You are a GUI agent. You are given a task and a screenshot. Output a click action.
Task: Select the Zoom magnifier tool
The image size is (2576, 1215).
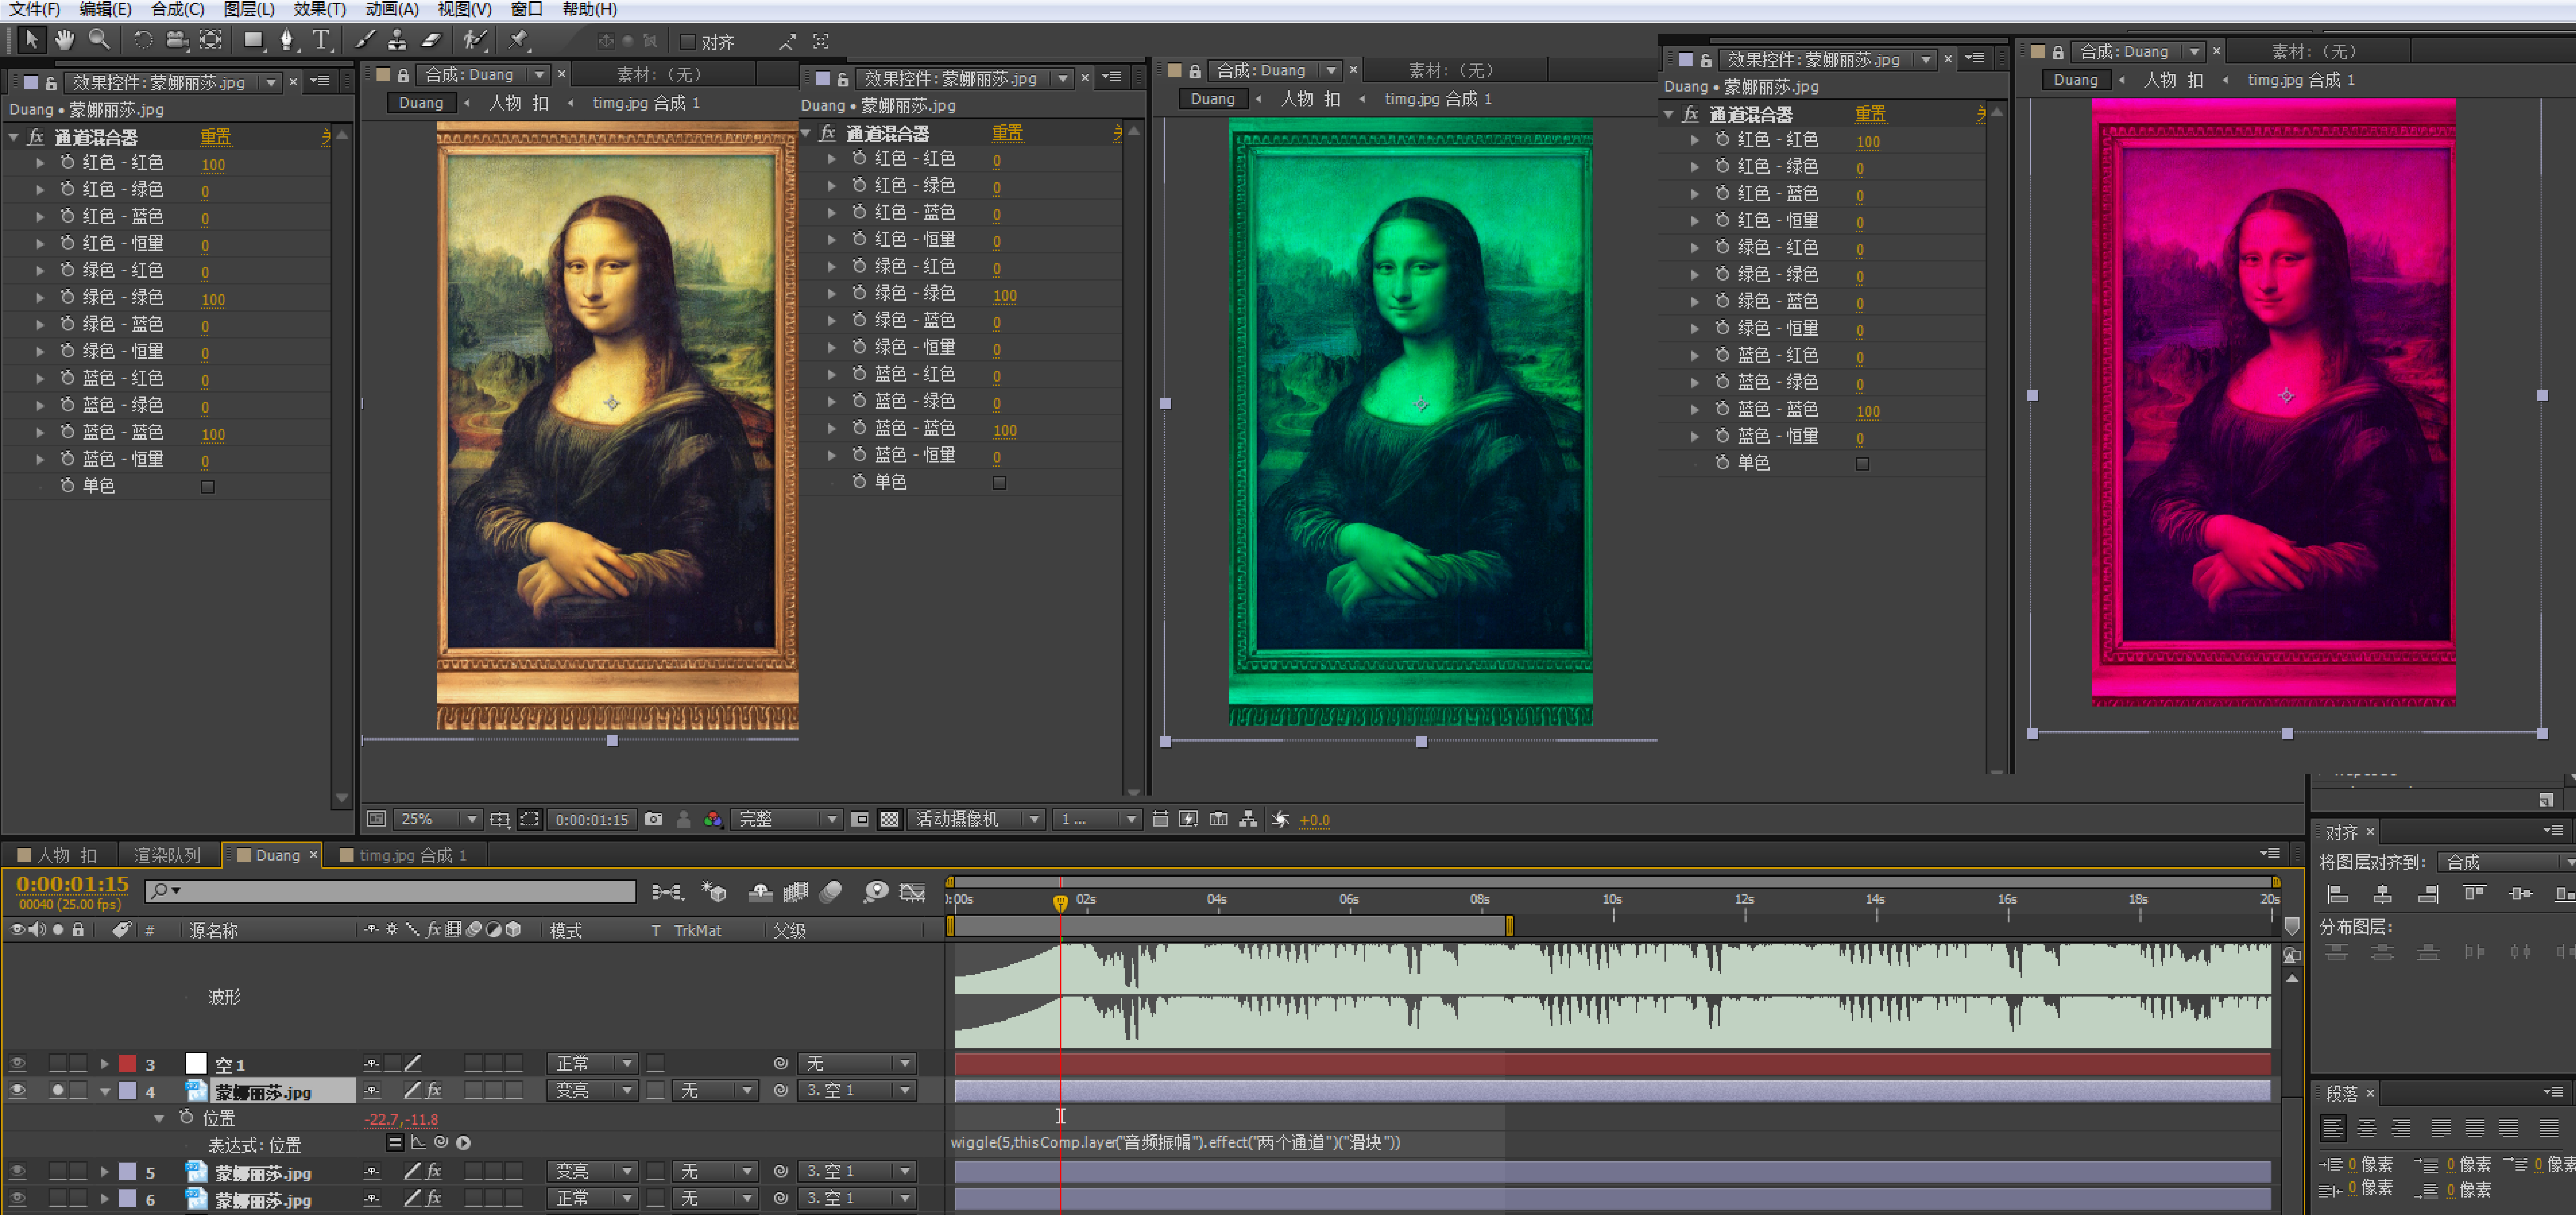99,40
